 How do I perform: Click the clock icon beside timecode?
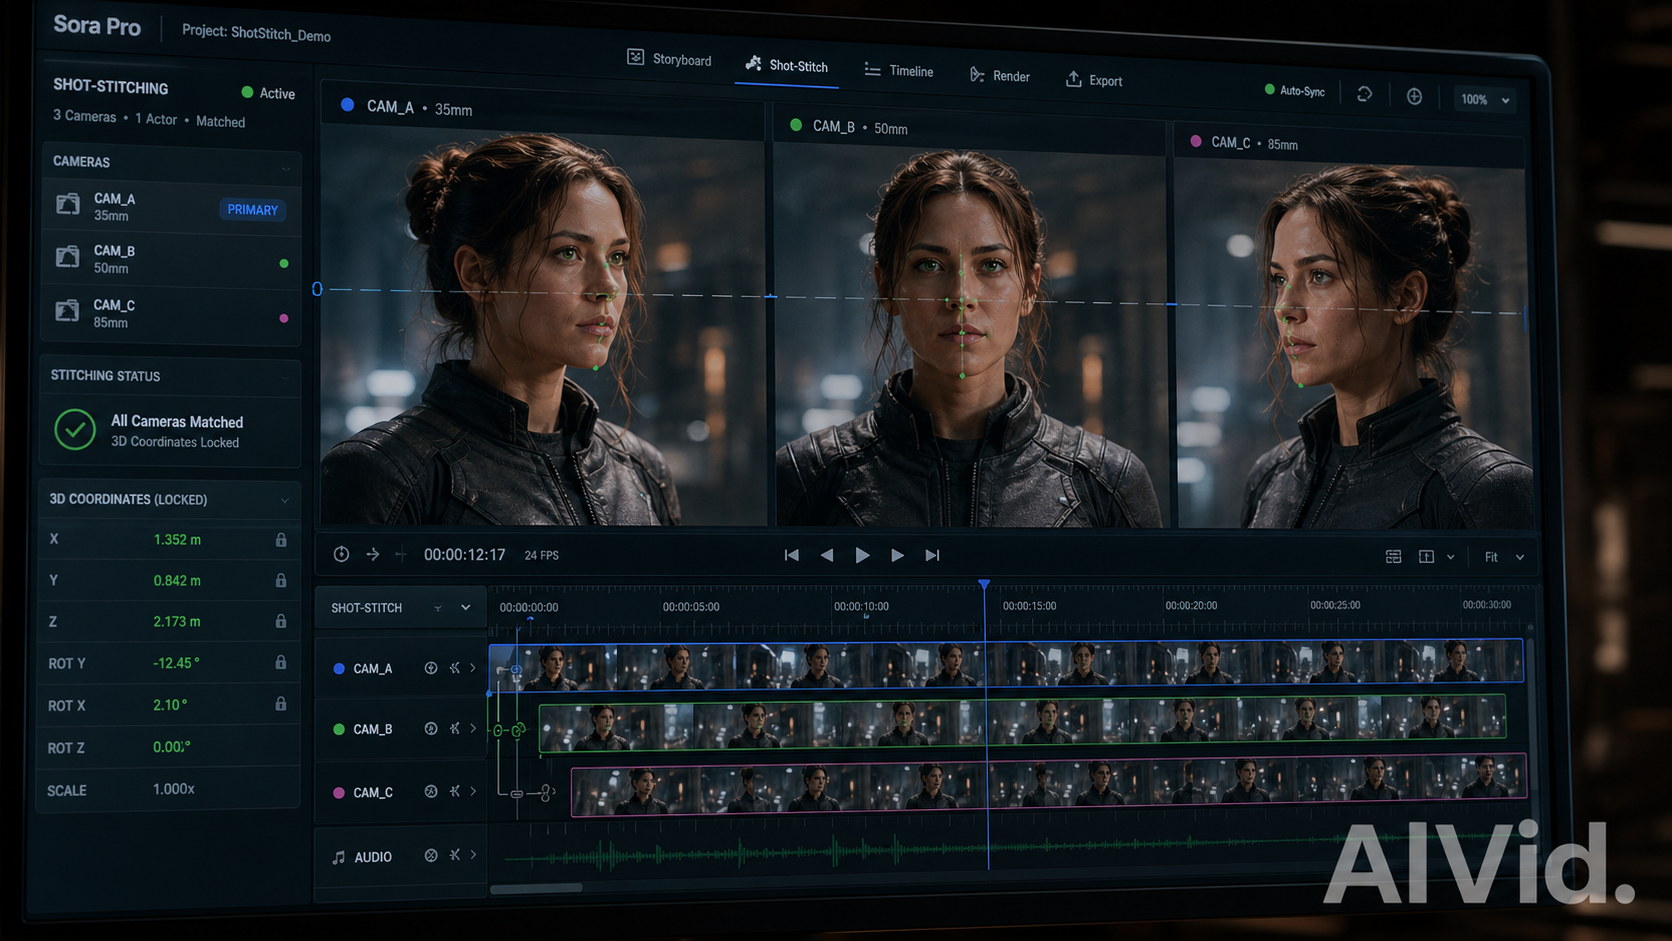[x=341, y=554]
